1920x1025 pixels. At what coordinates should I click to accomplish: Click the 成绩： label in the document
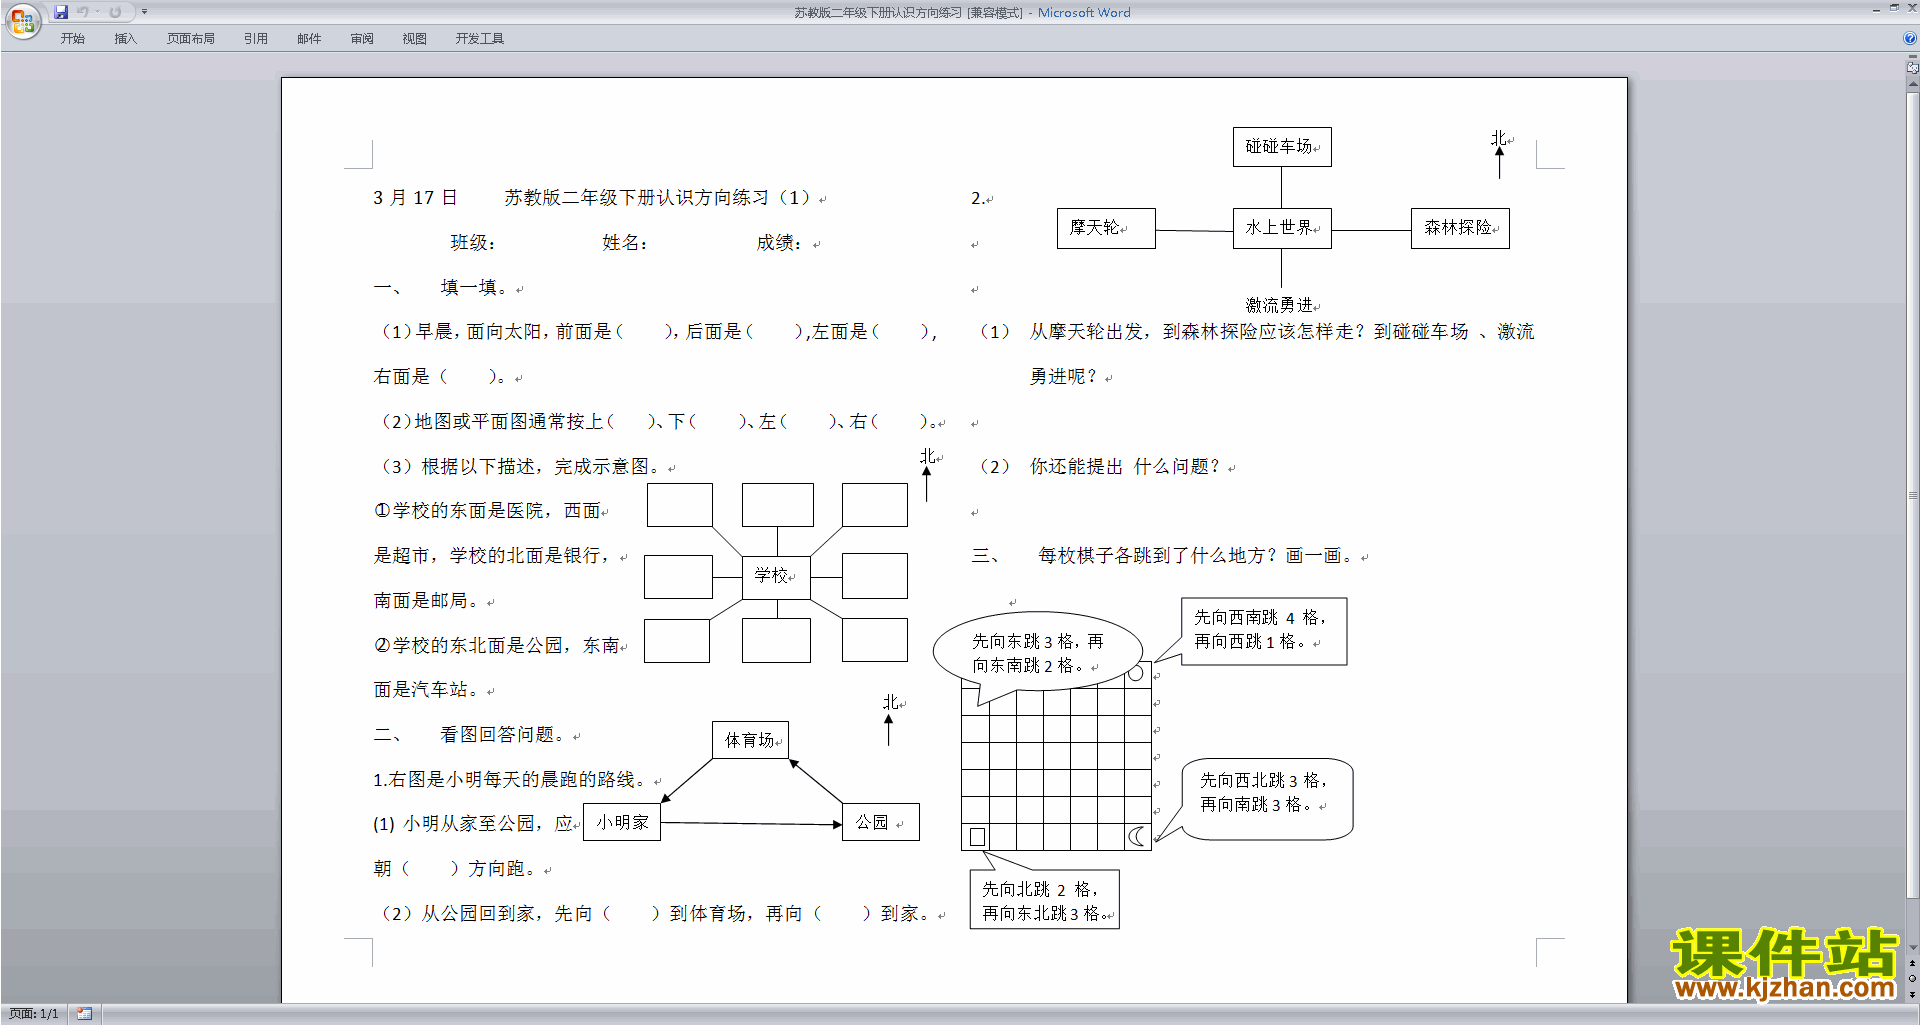779,243
